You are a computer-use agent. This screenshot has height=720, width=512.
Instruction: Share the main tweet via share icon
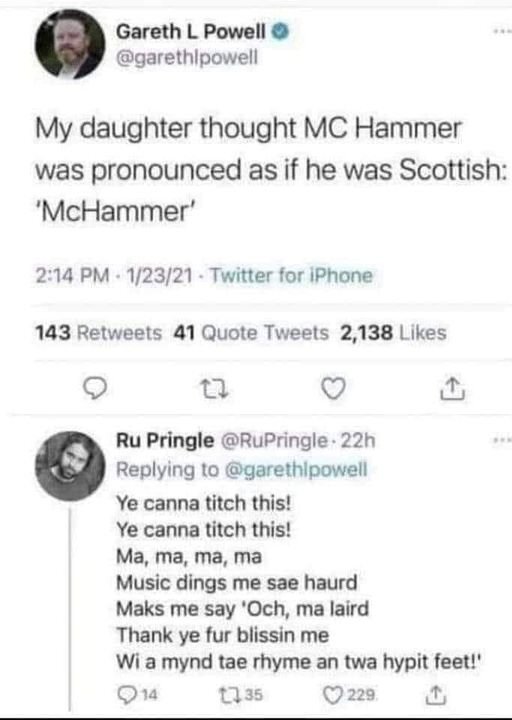452,388
